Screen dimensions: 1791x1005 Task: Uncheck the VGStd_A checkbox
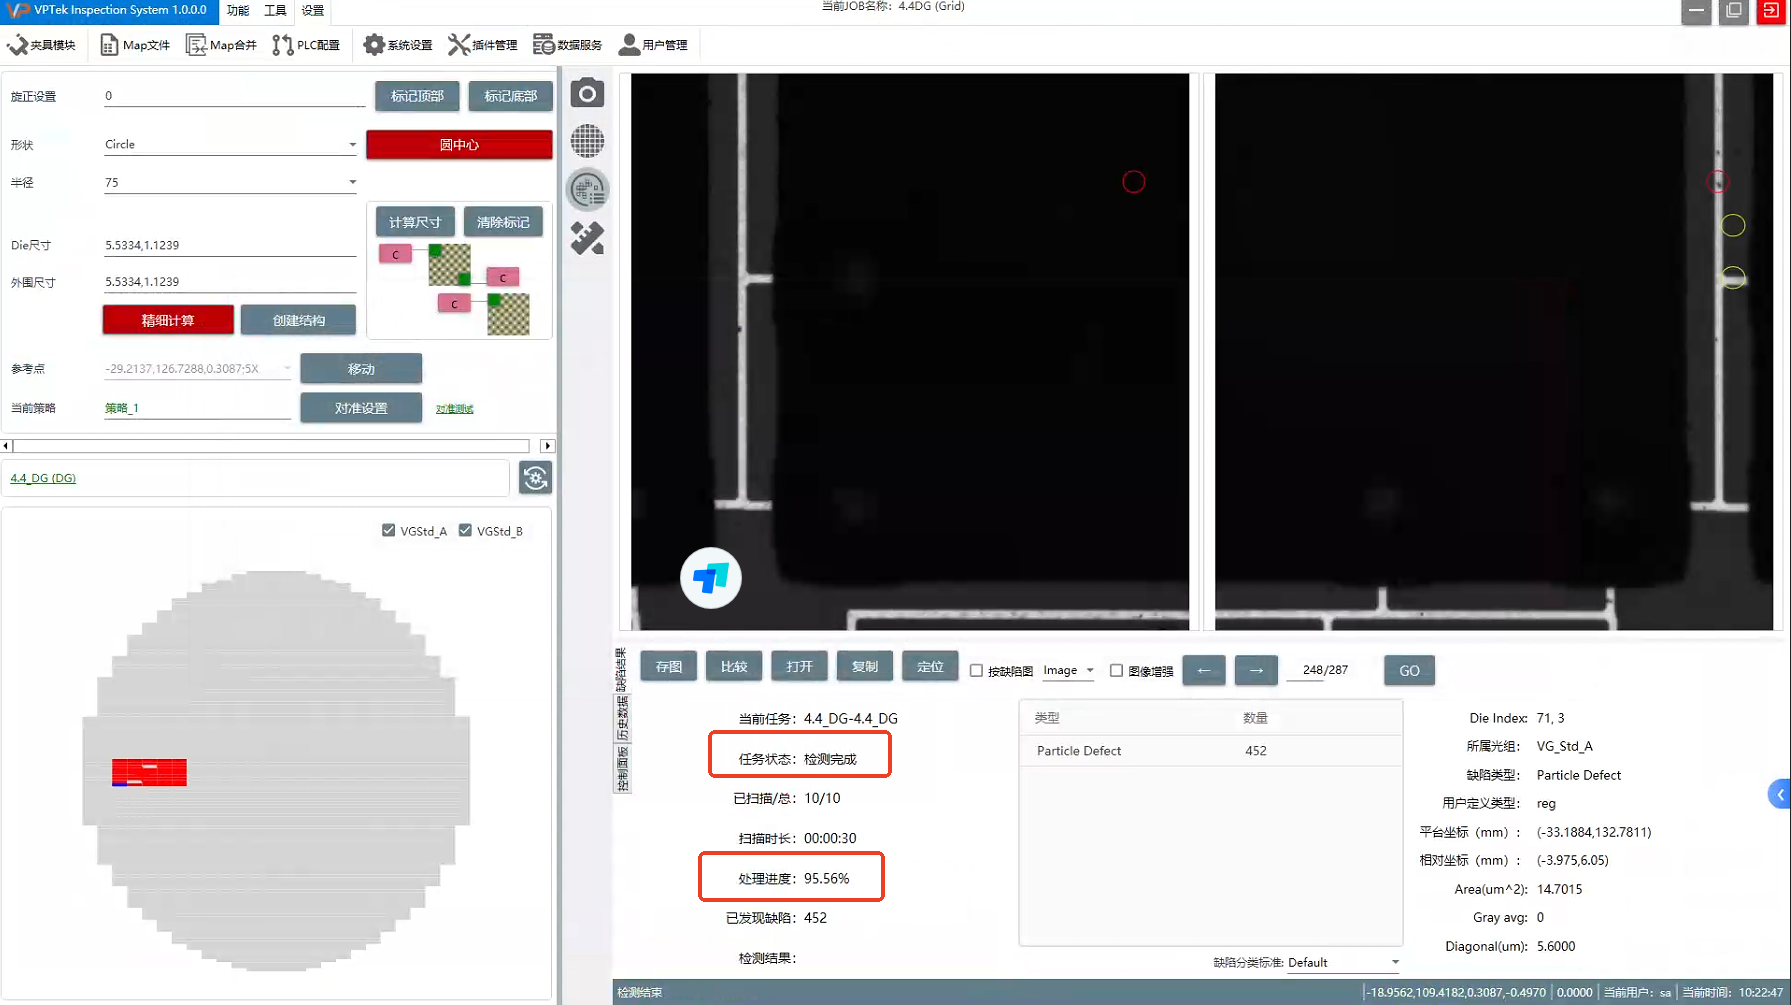(389, 531)
